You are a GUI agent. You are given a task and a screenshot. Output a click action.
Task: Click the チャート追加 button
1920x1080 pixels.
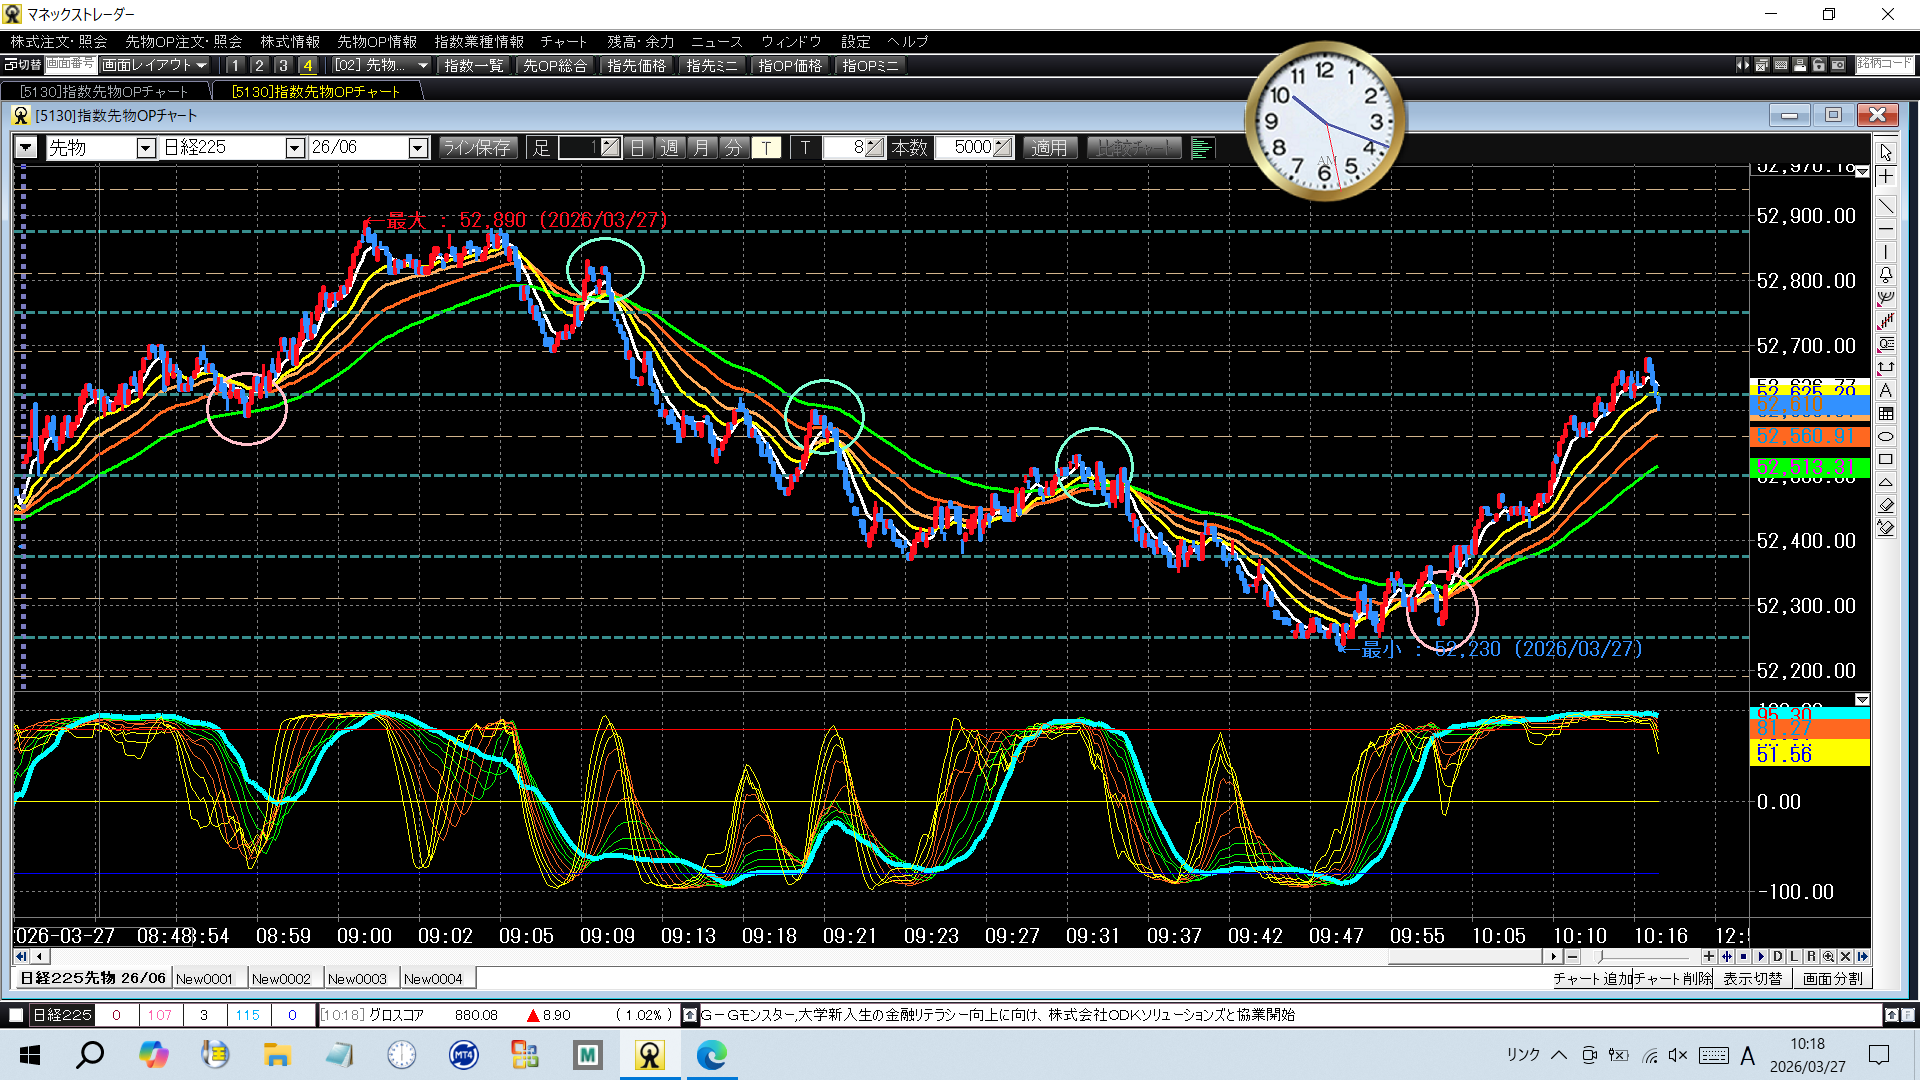point(1592,979)
